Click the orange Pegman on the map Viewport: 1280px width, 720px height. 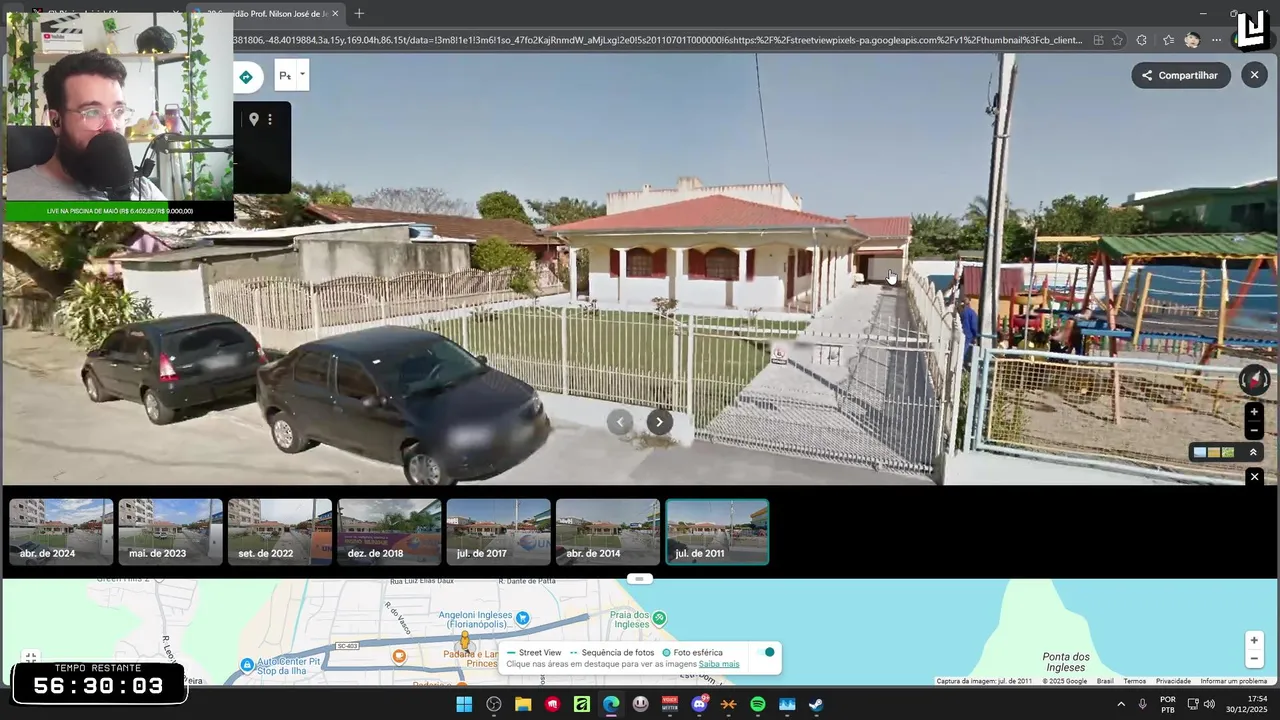(464, 641)
